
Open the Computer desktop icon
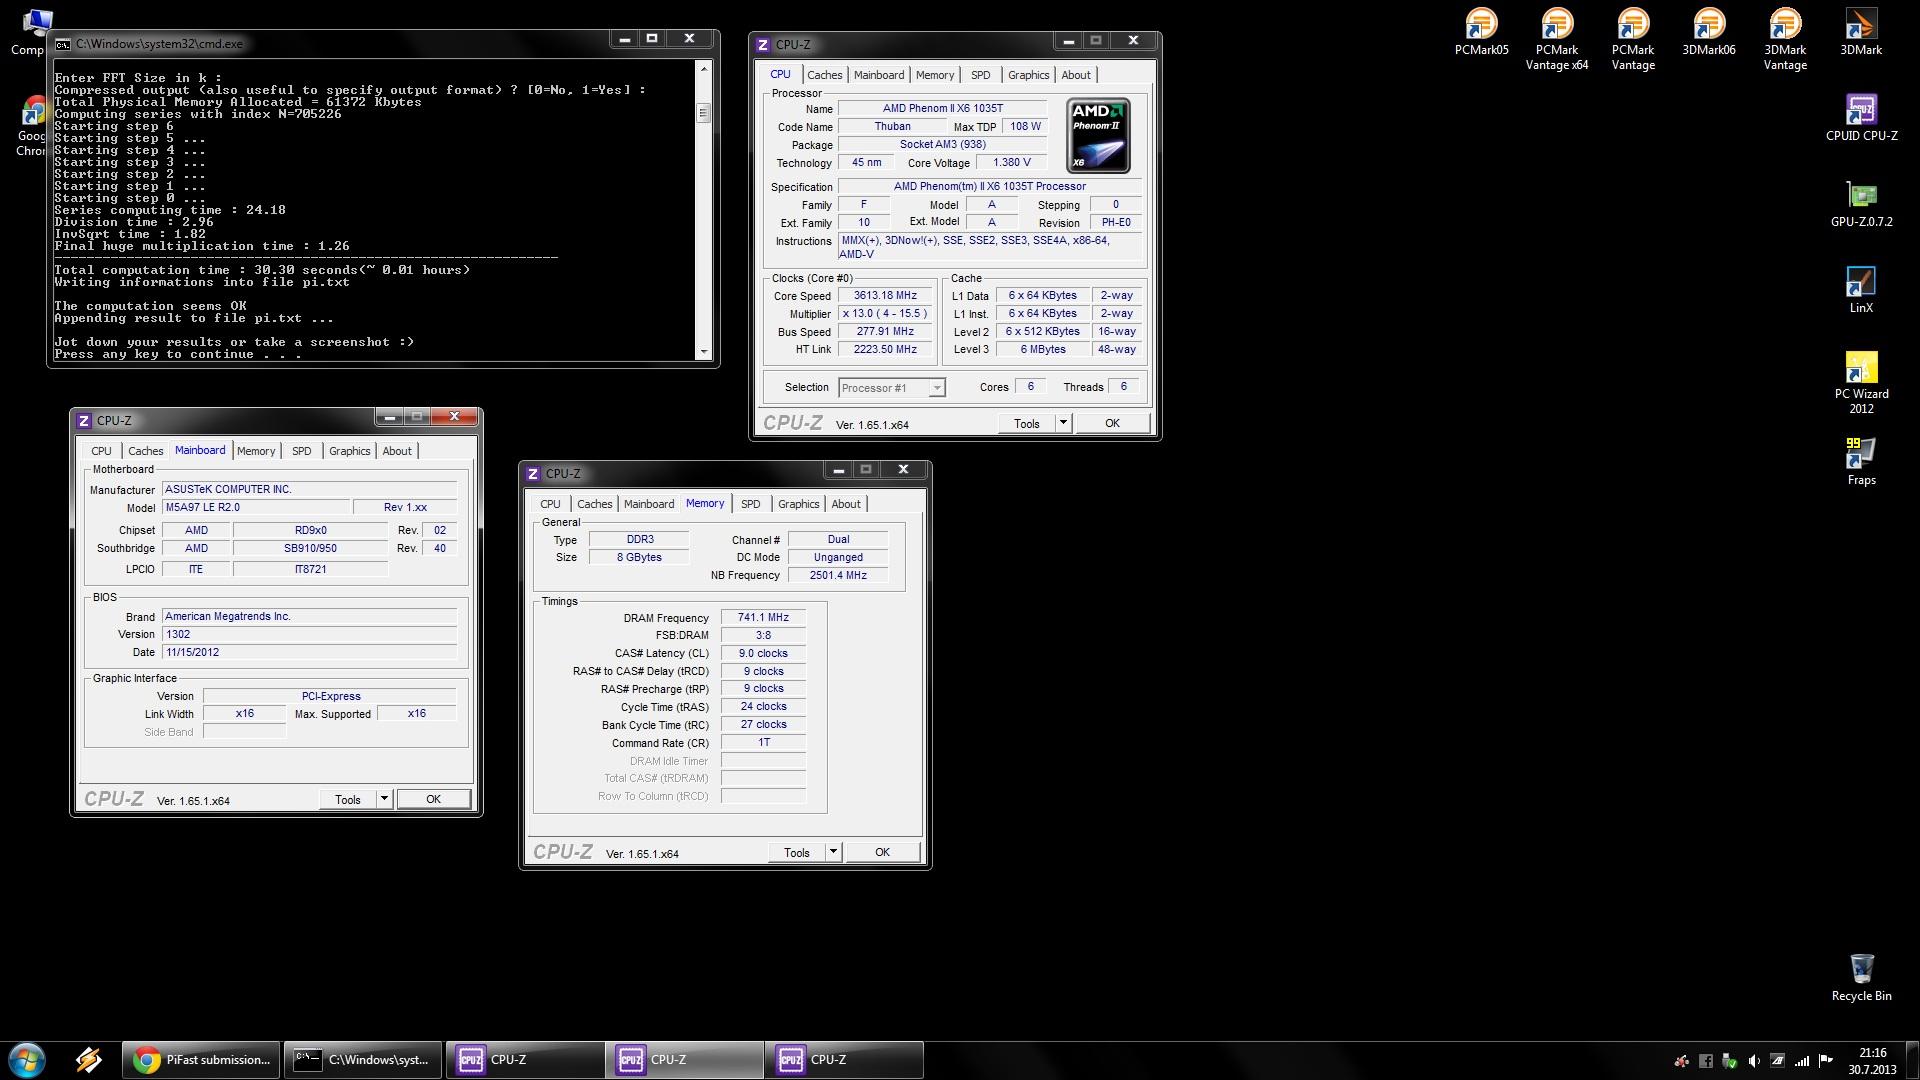point(32,32)
